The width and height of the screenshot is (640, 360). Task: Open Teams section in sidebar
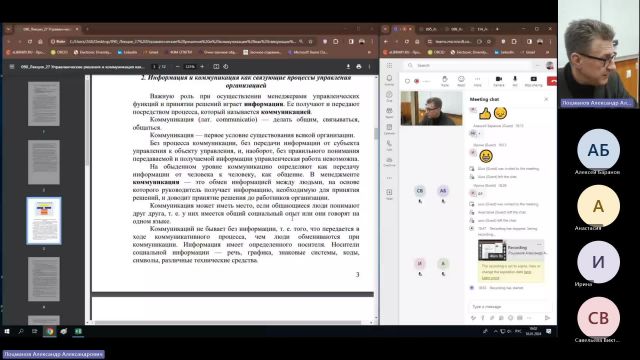[389, 113]
